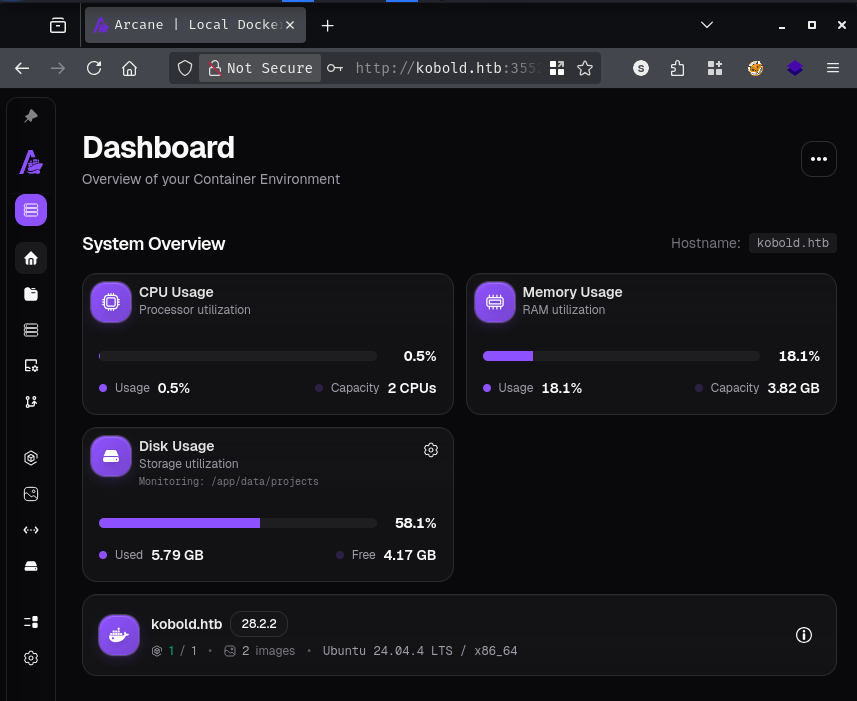
Task: Go to Dashboard home icon
Action: (x=31, y=258)
